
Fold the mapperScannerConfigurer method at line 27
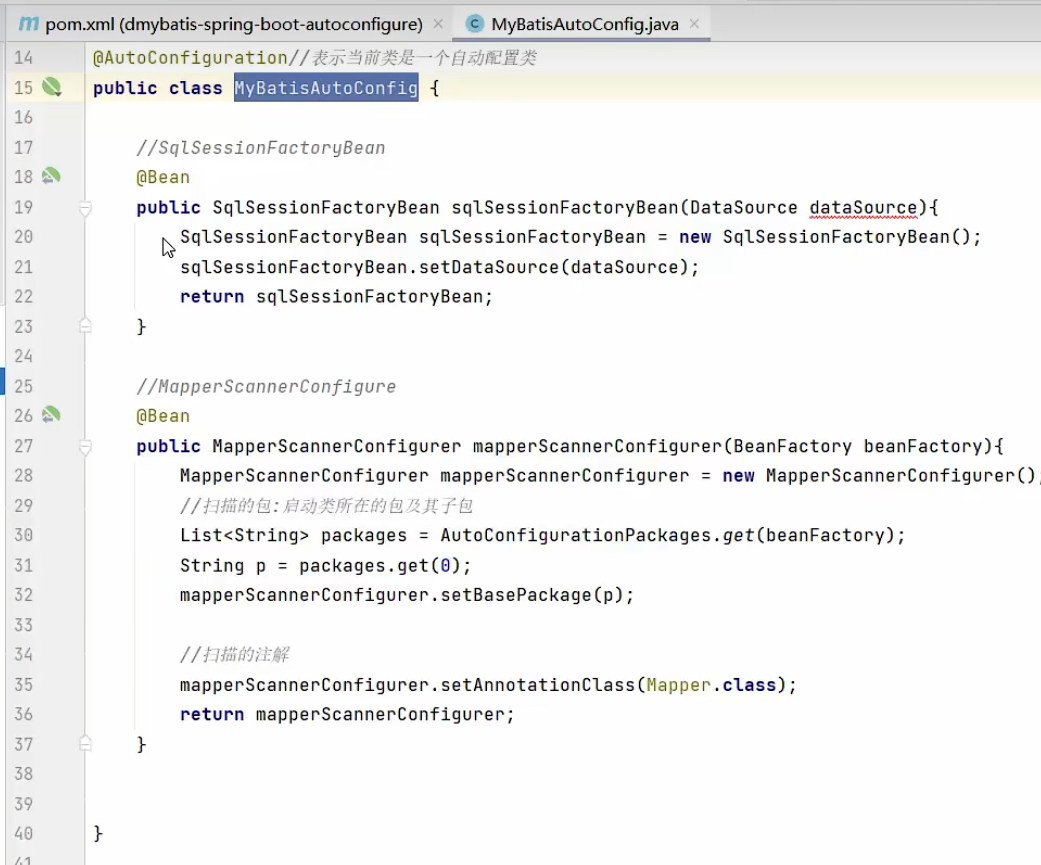[85, 446]
